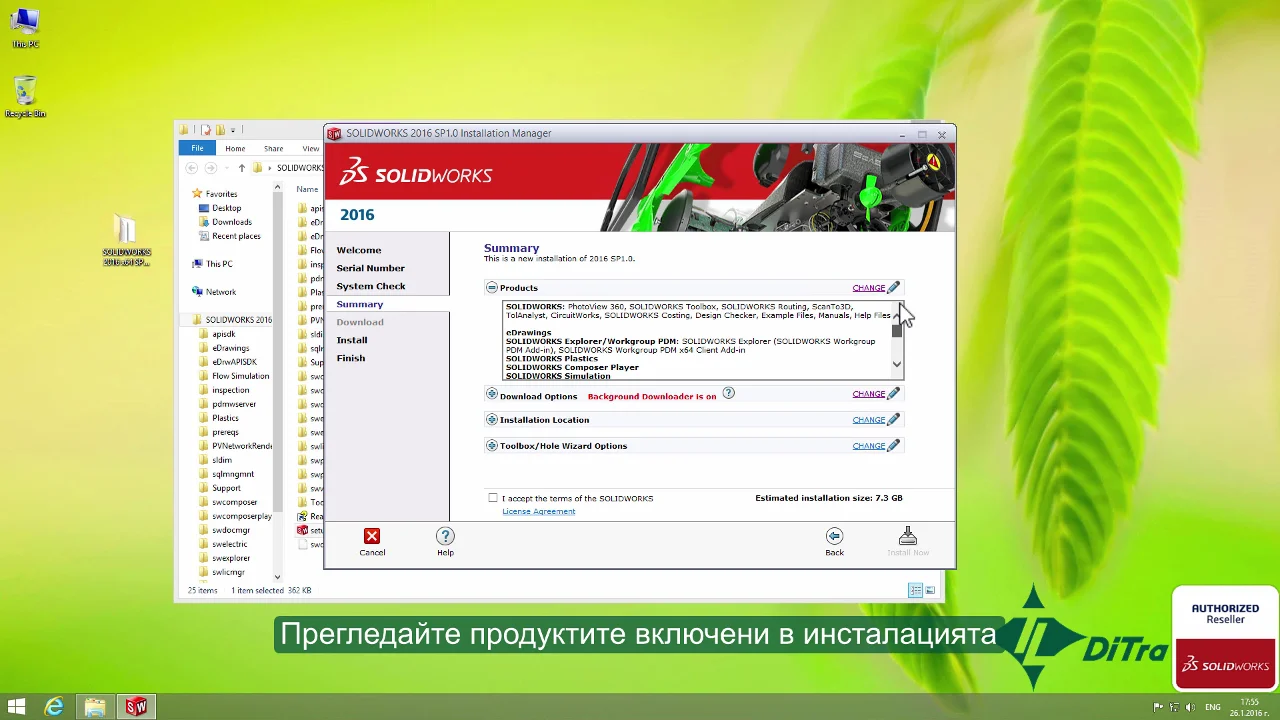
Task: Click the Cancel button icon
Action: 372,537
